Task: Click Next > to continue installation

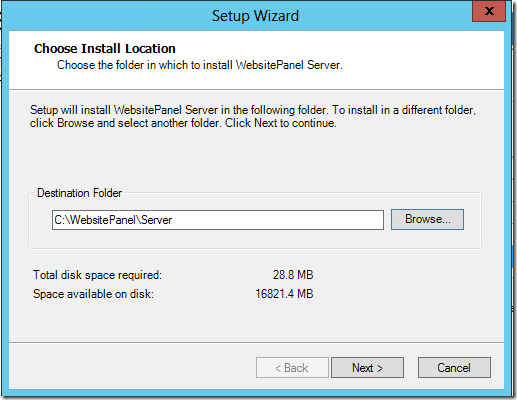Action: point(367,368)
